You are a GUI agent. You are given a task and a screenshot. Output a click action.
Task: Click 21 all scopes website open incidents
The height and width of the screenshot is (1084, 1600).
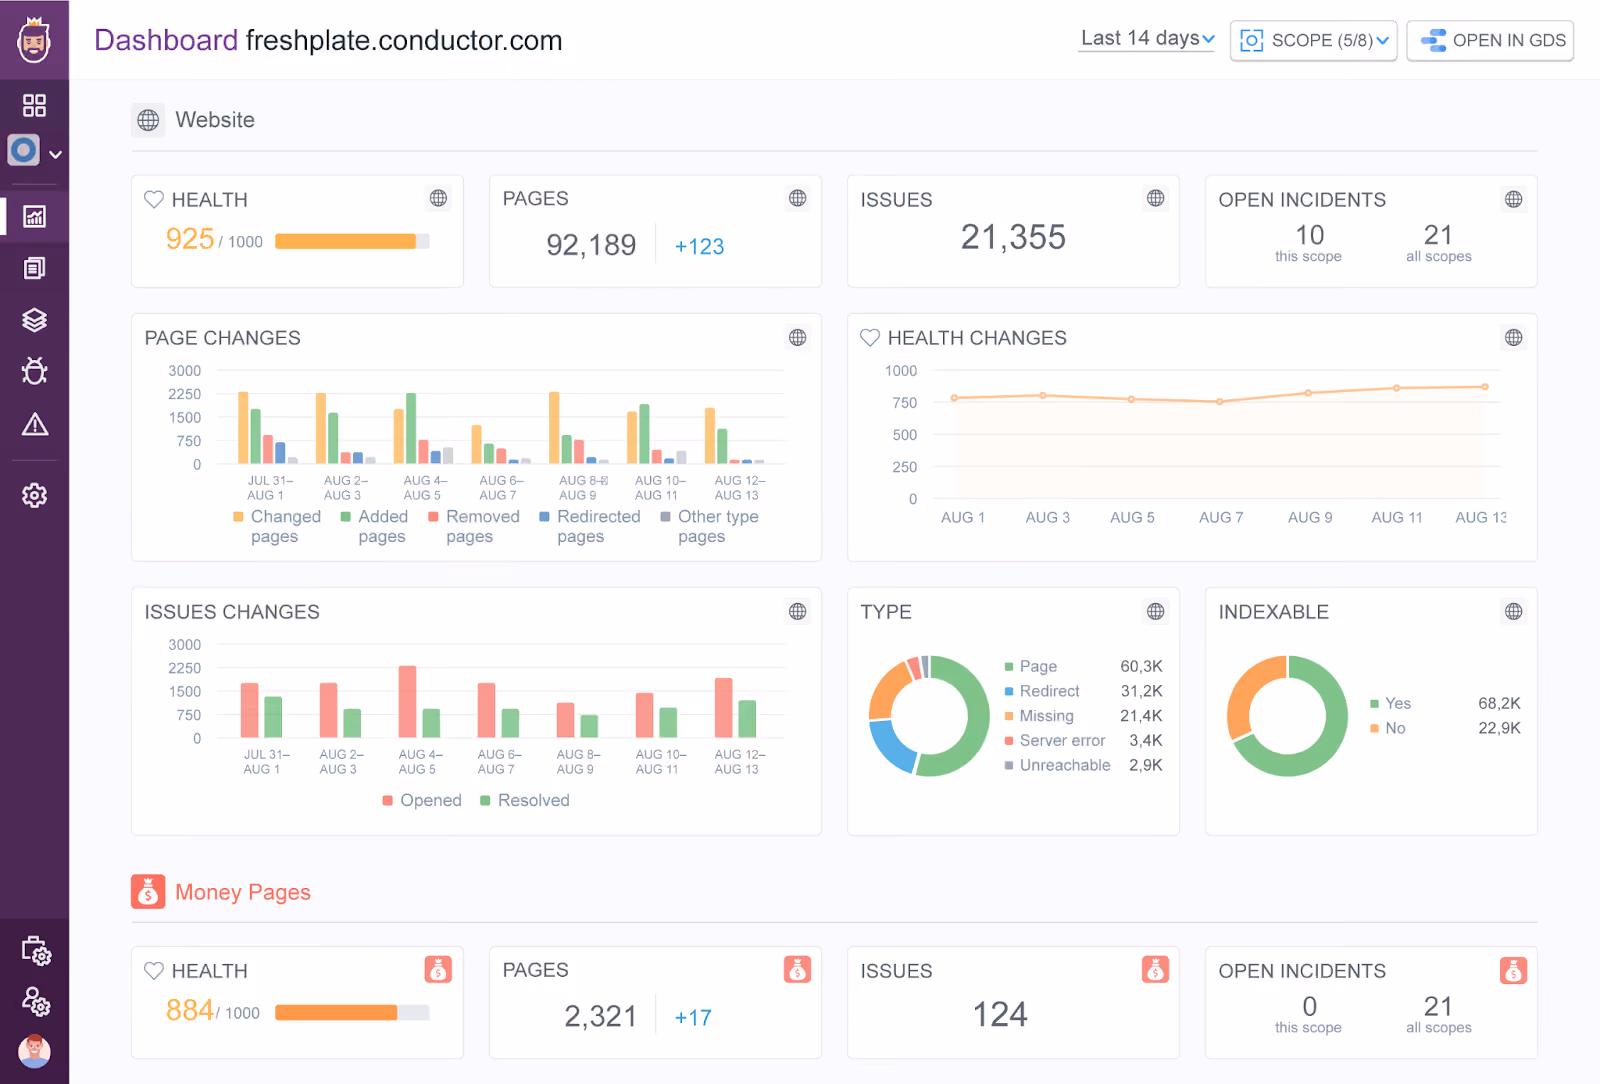click(x=1438, y=242)
